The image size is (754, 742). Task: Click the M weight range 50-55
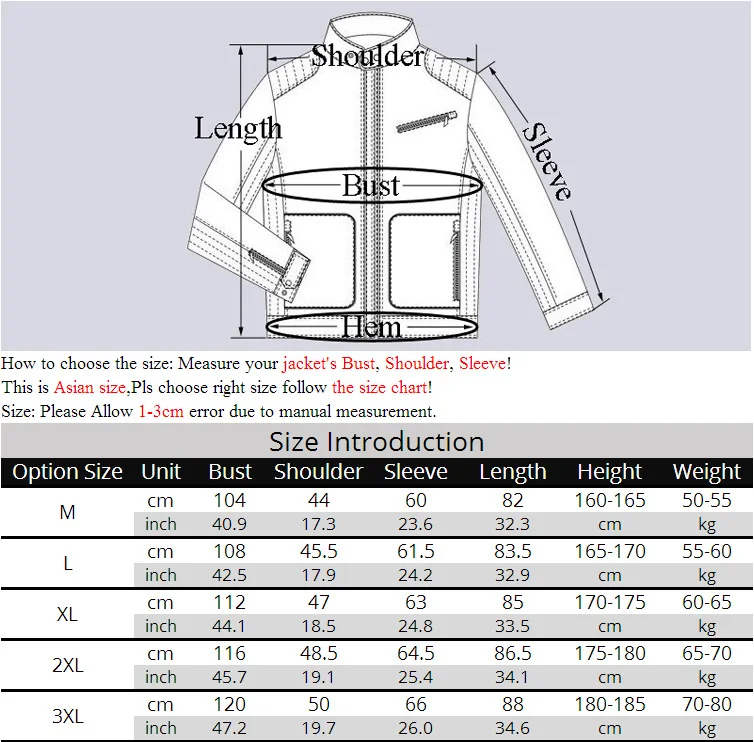pyautogui.click(x=706, y=500)
